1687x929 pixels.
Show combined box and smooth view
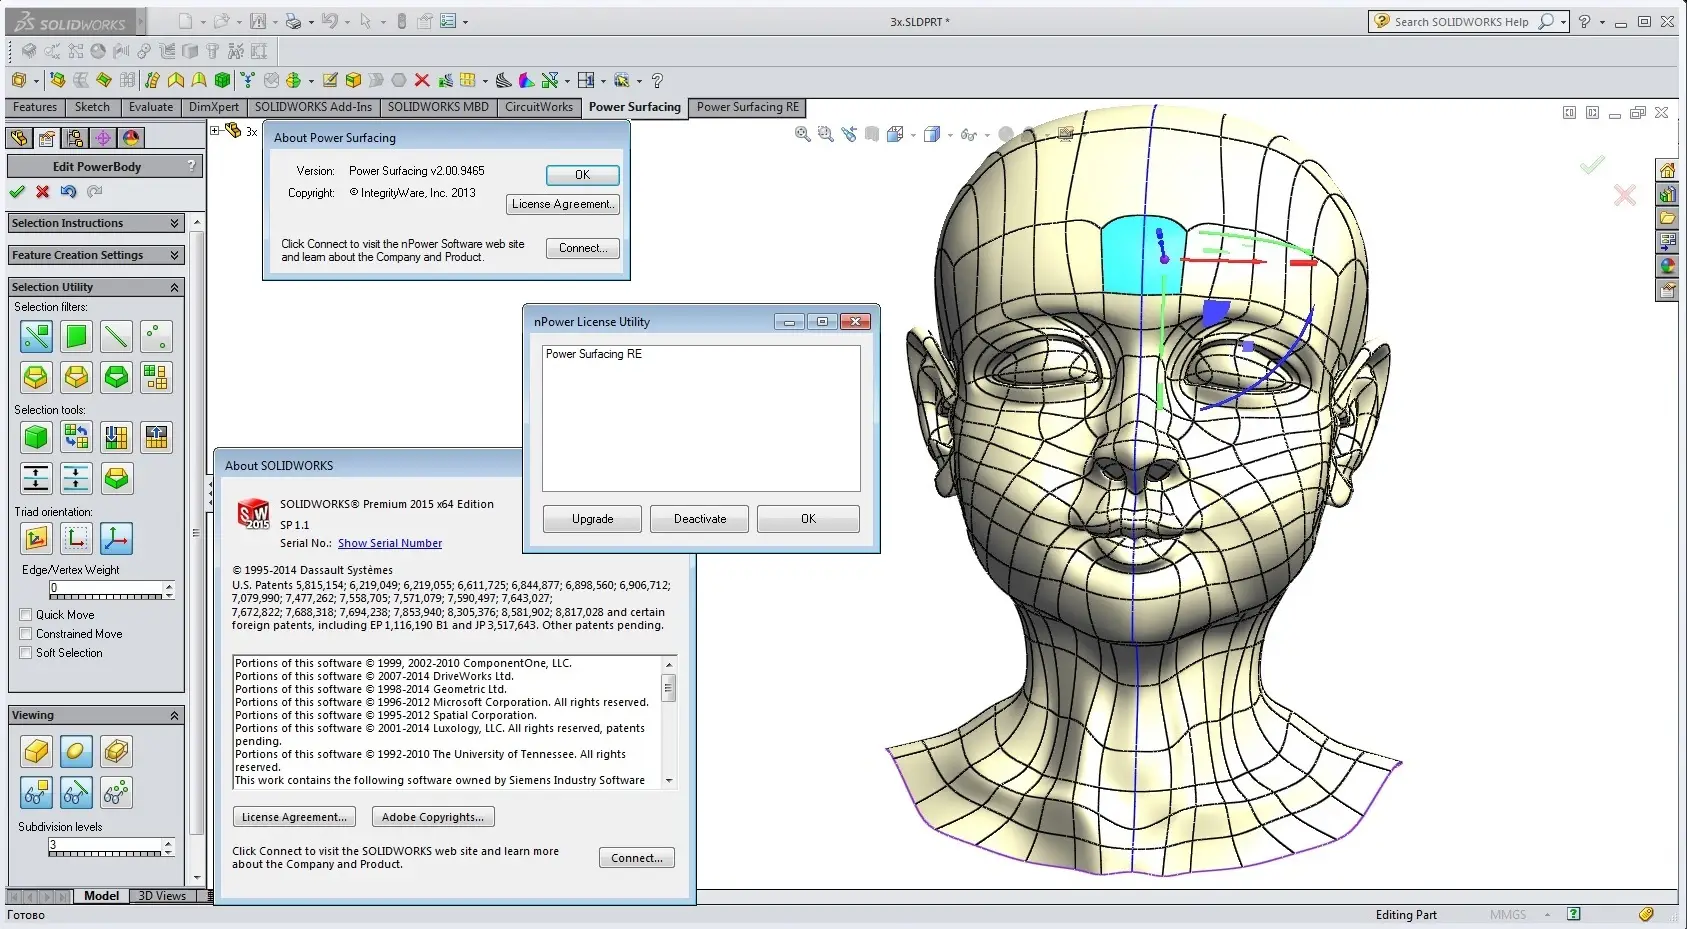(116, 751)
